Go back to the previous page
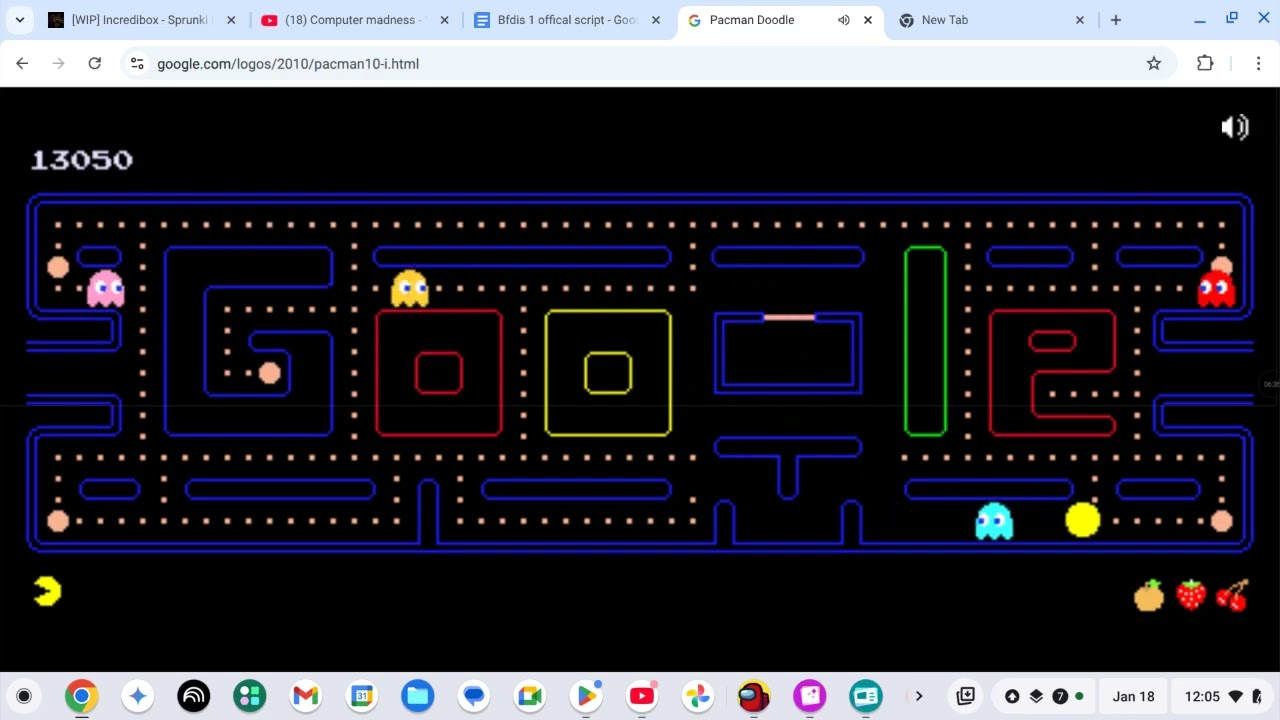Screen dimensions: 1280x720 22,63
